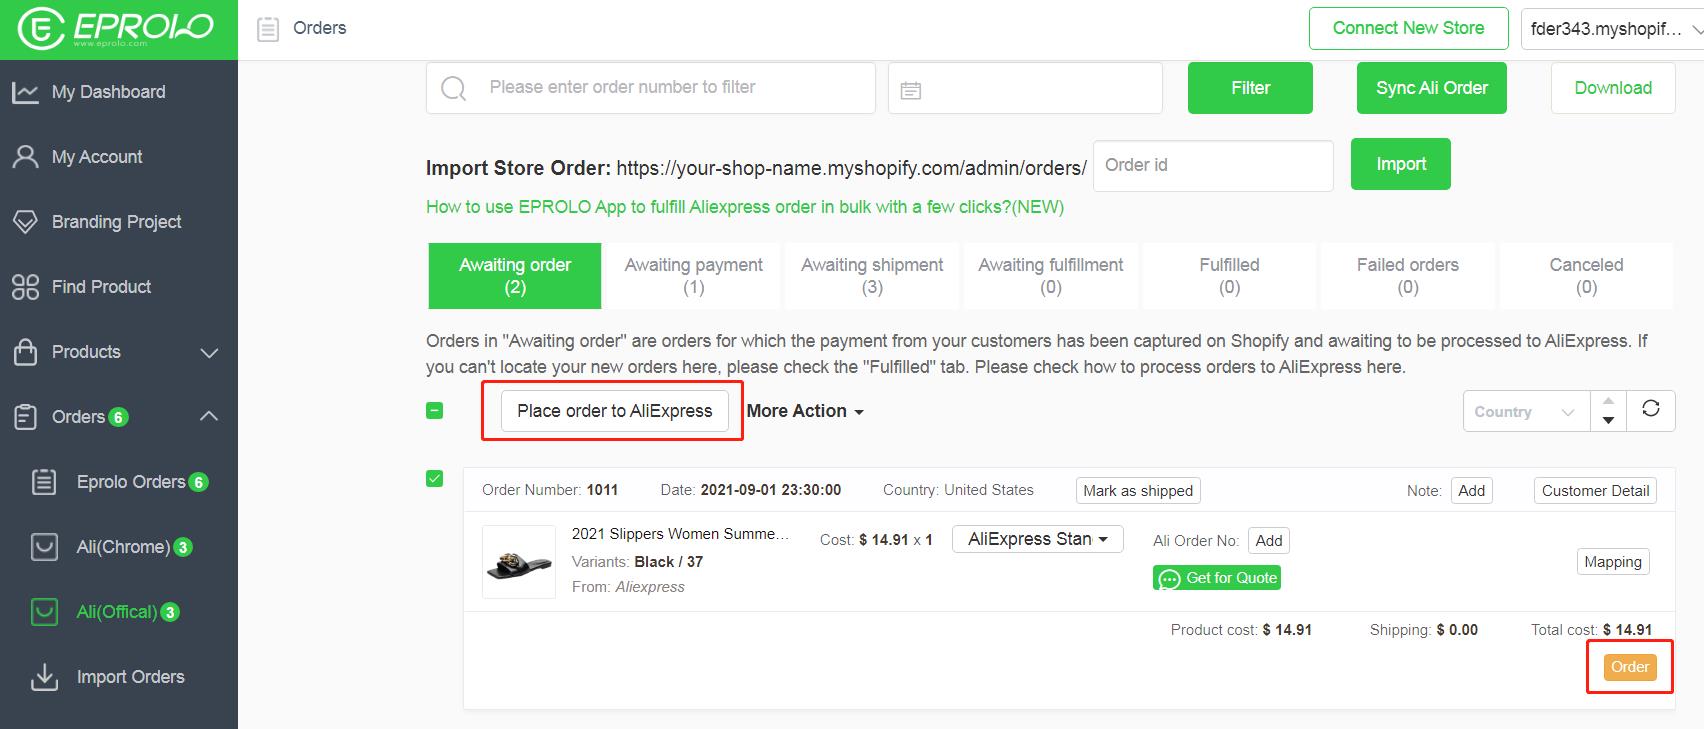Open the Country sort dropdown
Viewport: 1704px width, 729px height.
pyautogui.click(x=1526, y=412)
